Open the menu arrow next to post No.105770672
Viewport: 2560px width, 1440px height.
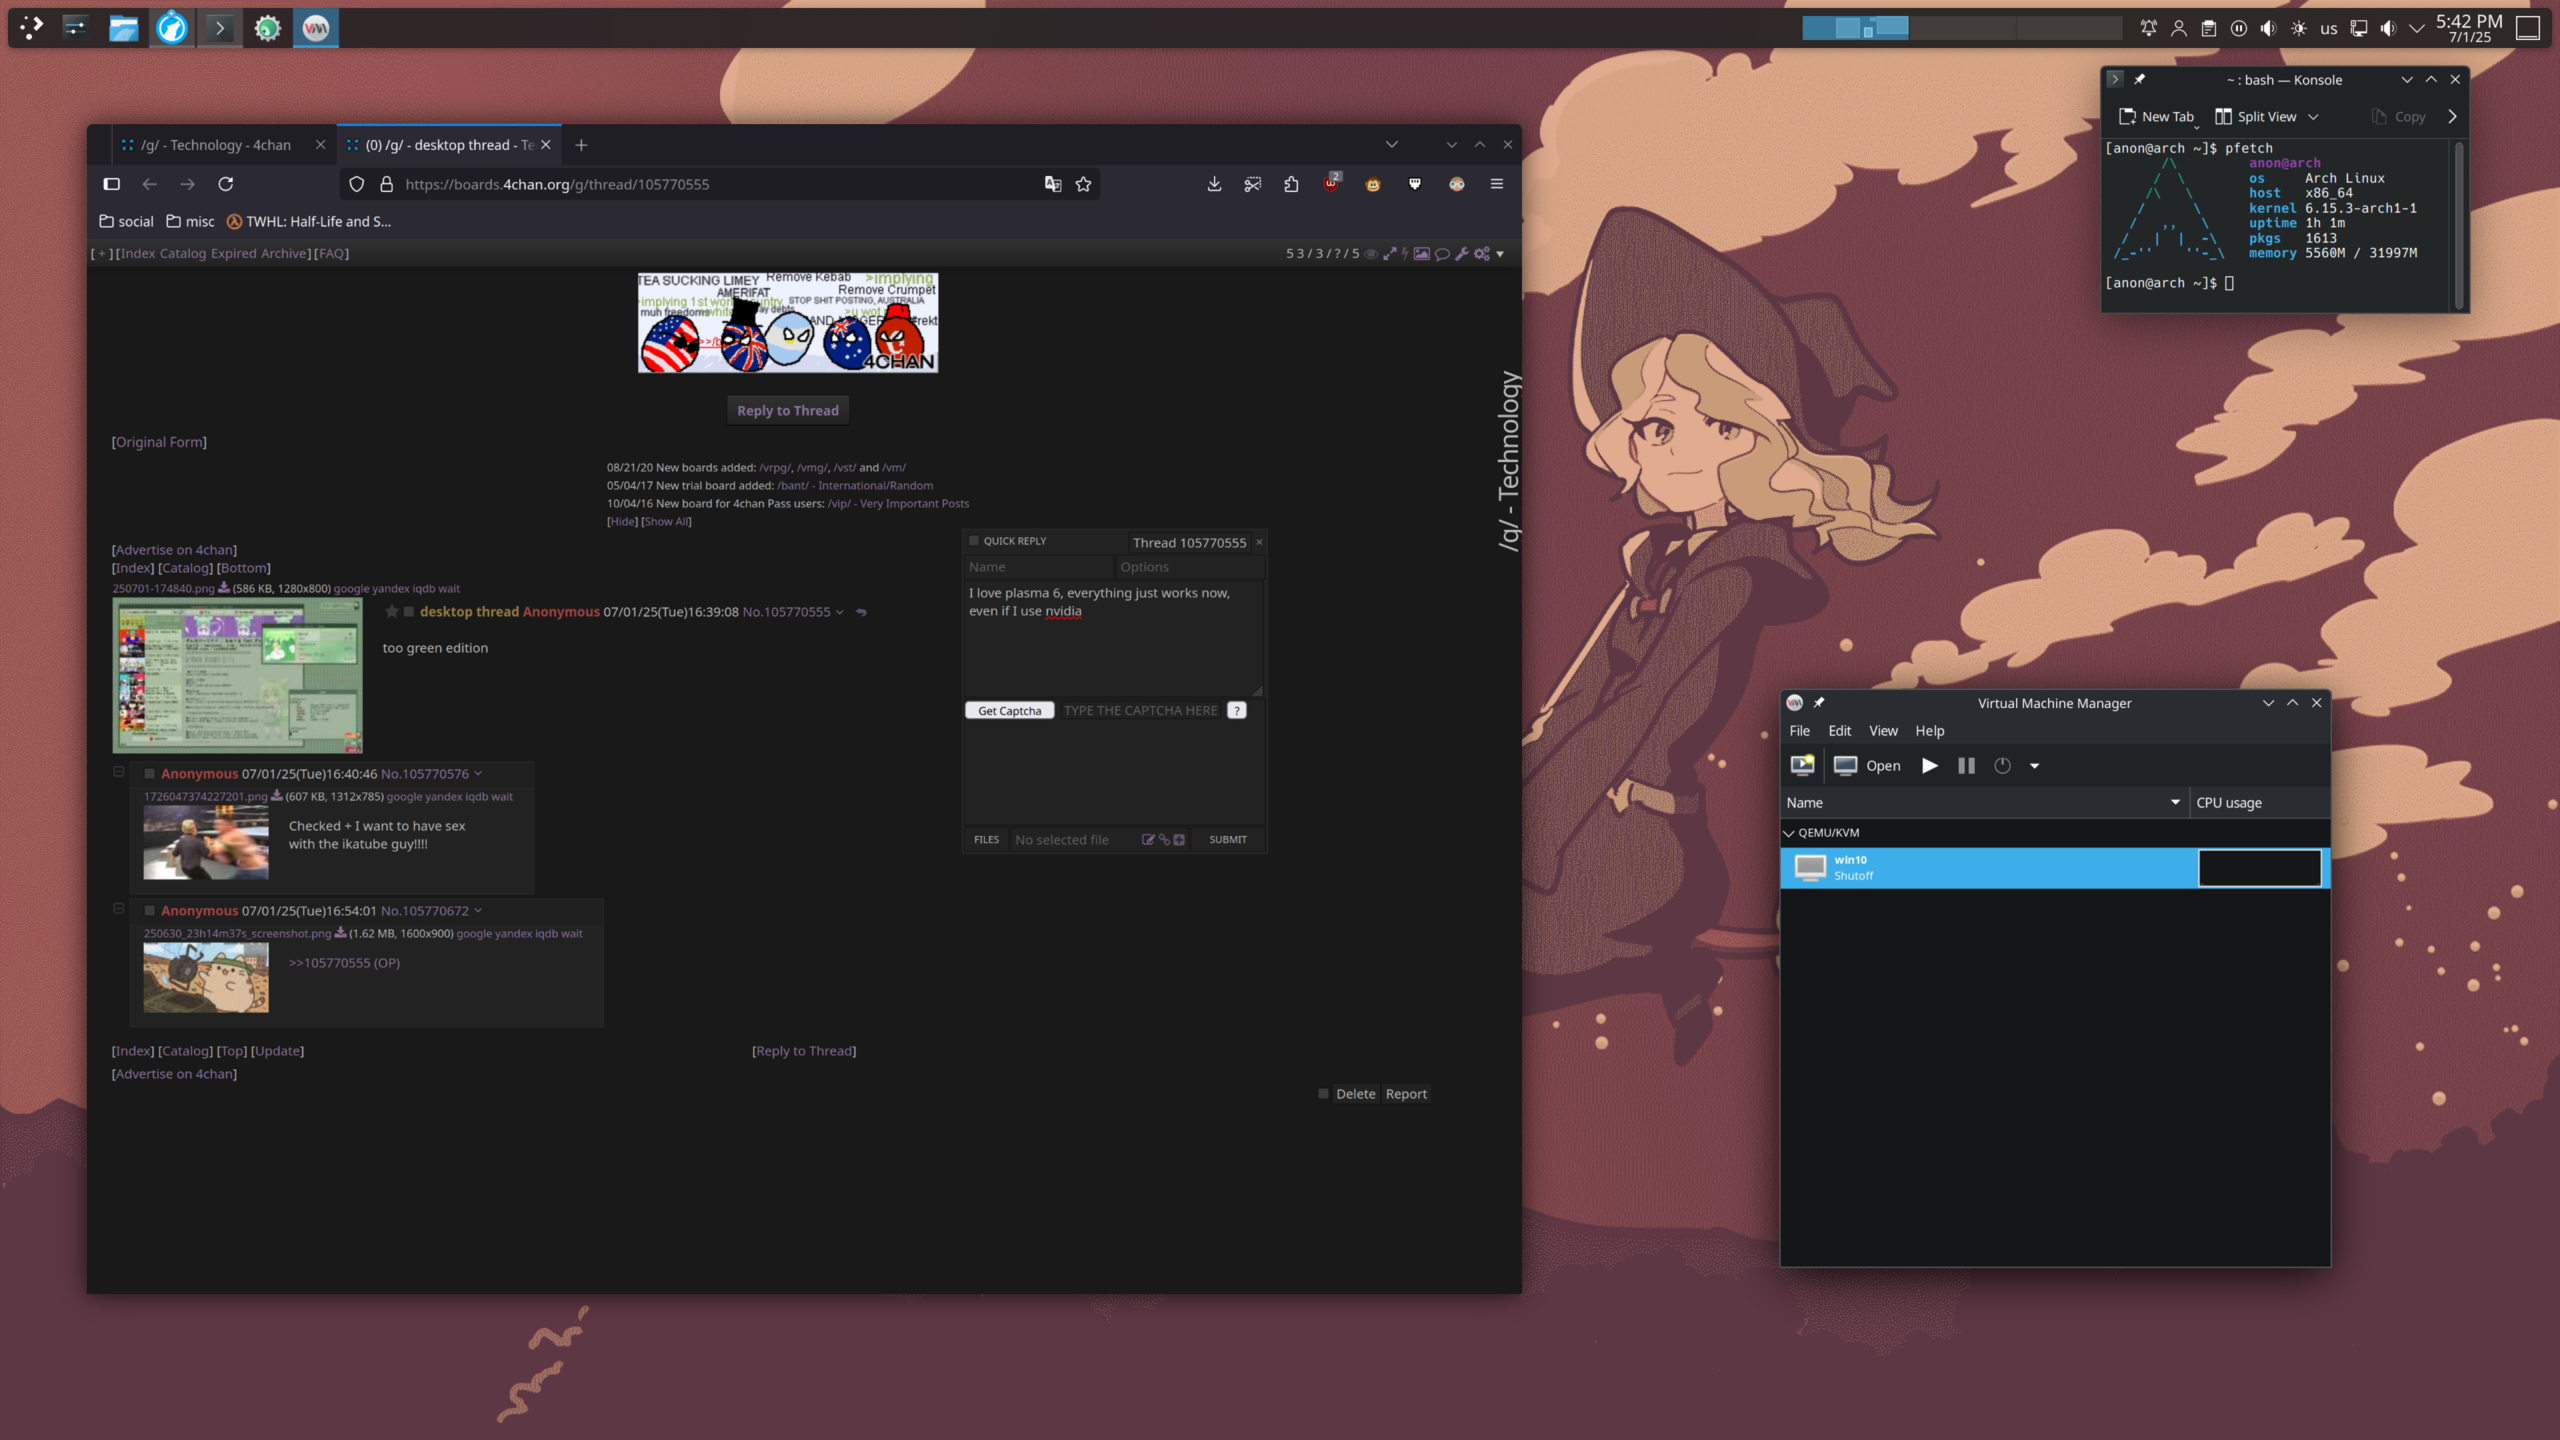coord(478,911)
